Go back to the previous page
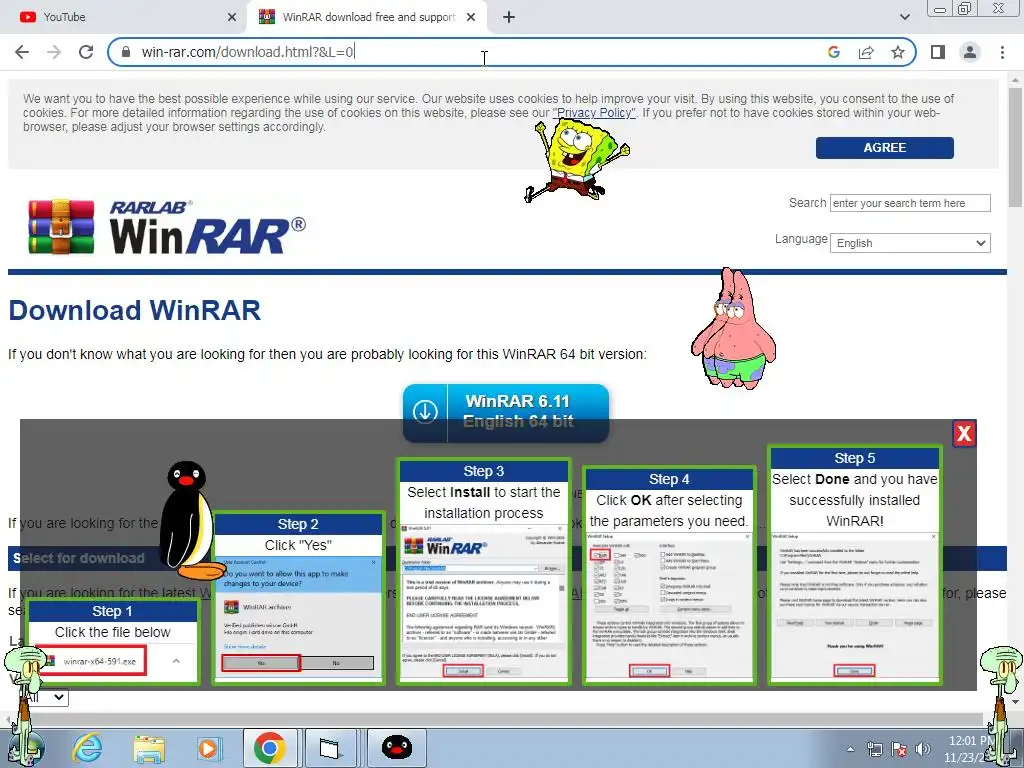1024x768 pixels. (22, 52)
